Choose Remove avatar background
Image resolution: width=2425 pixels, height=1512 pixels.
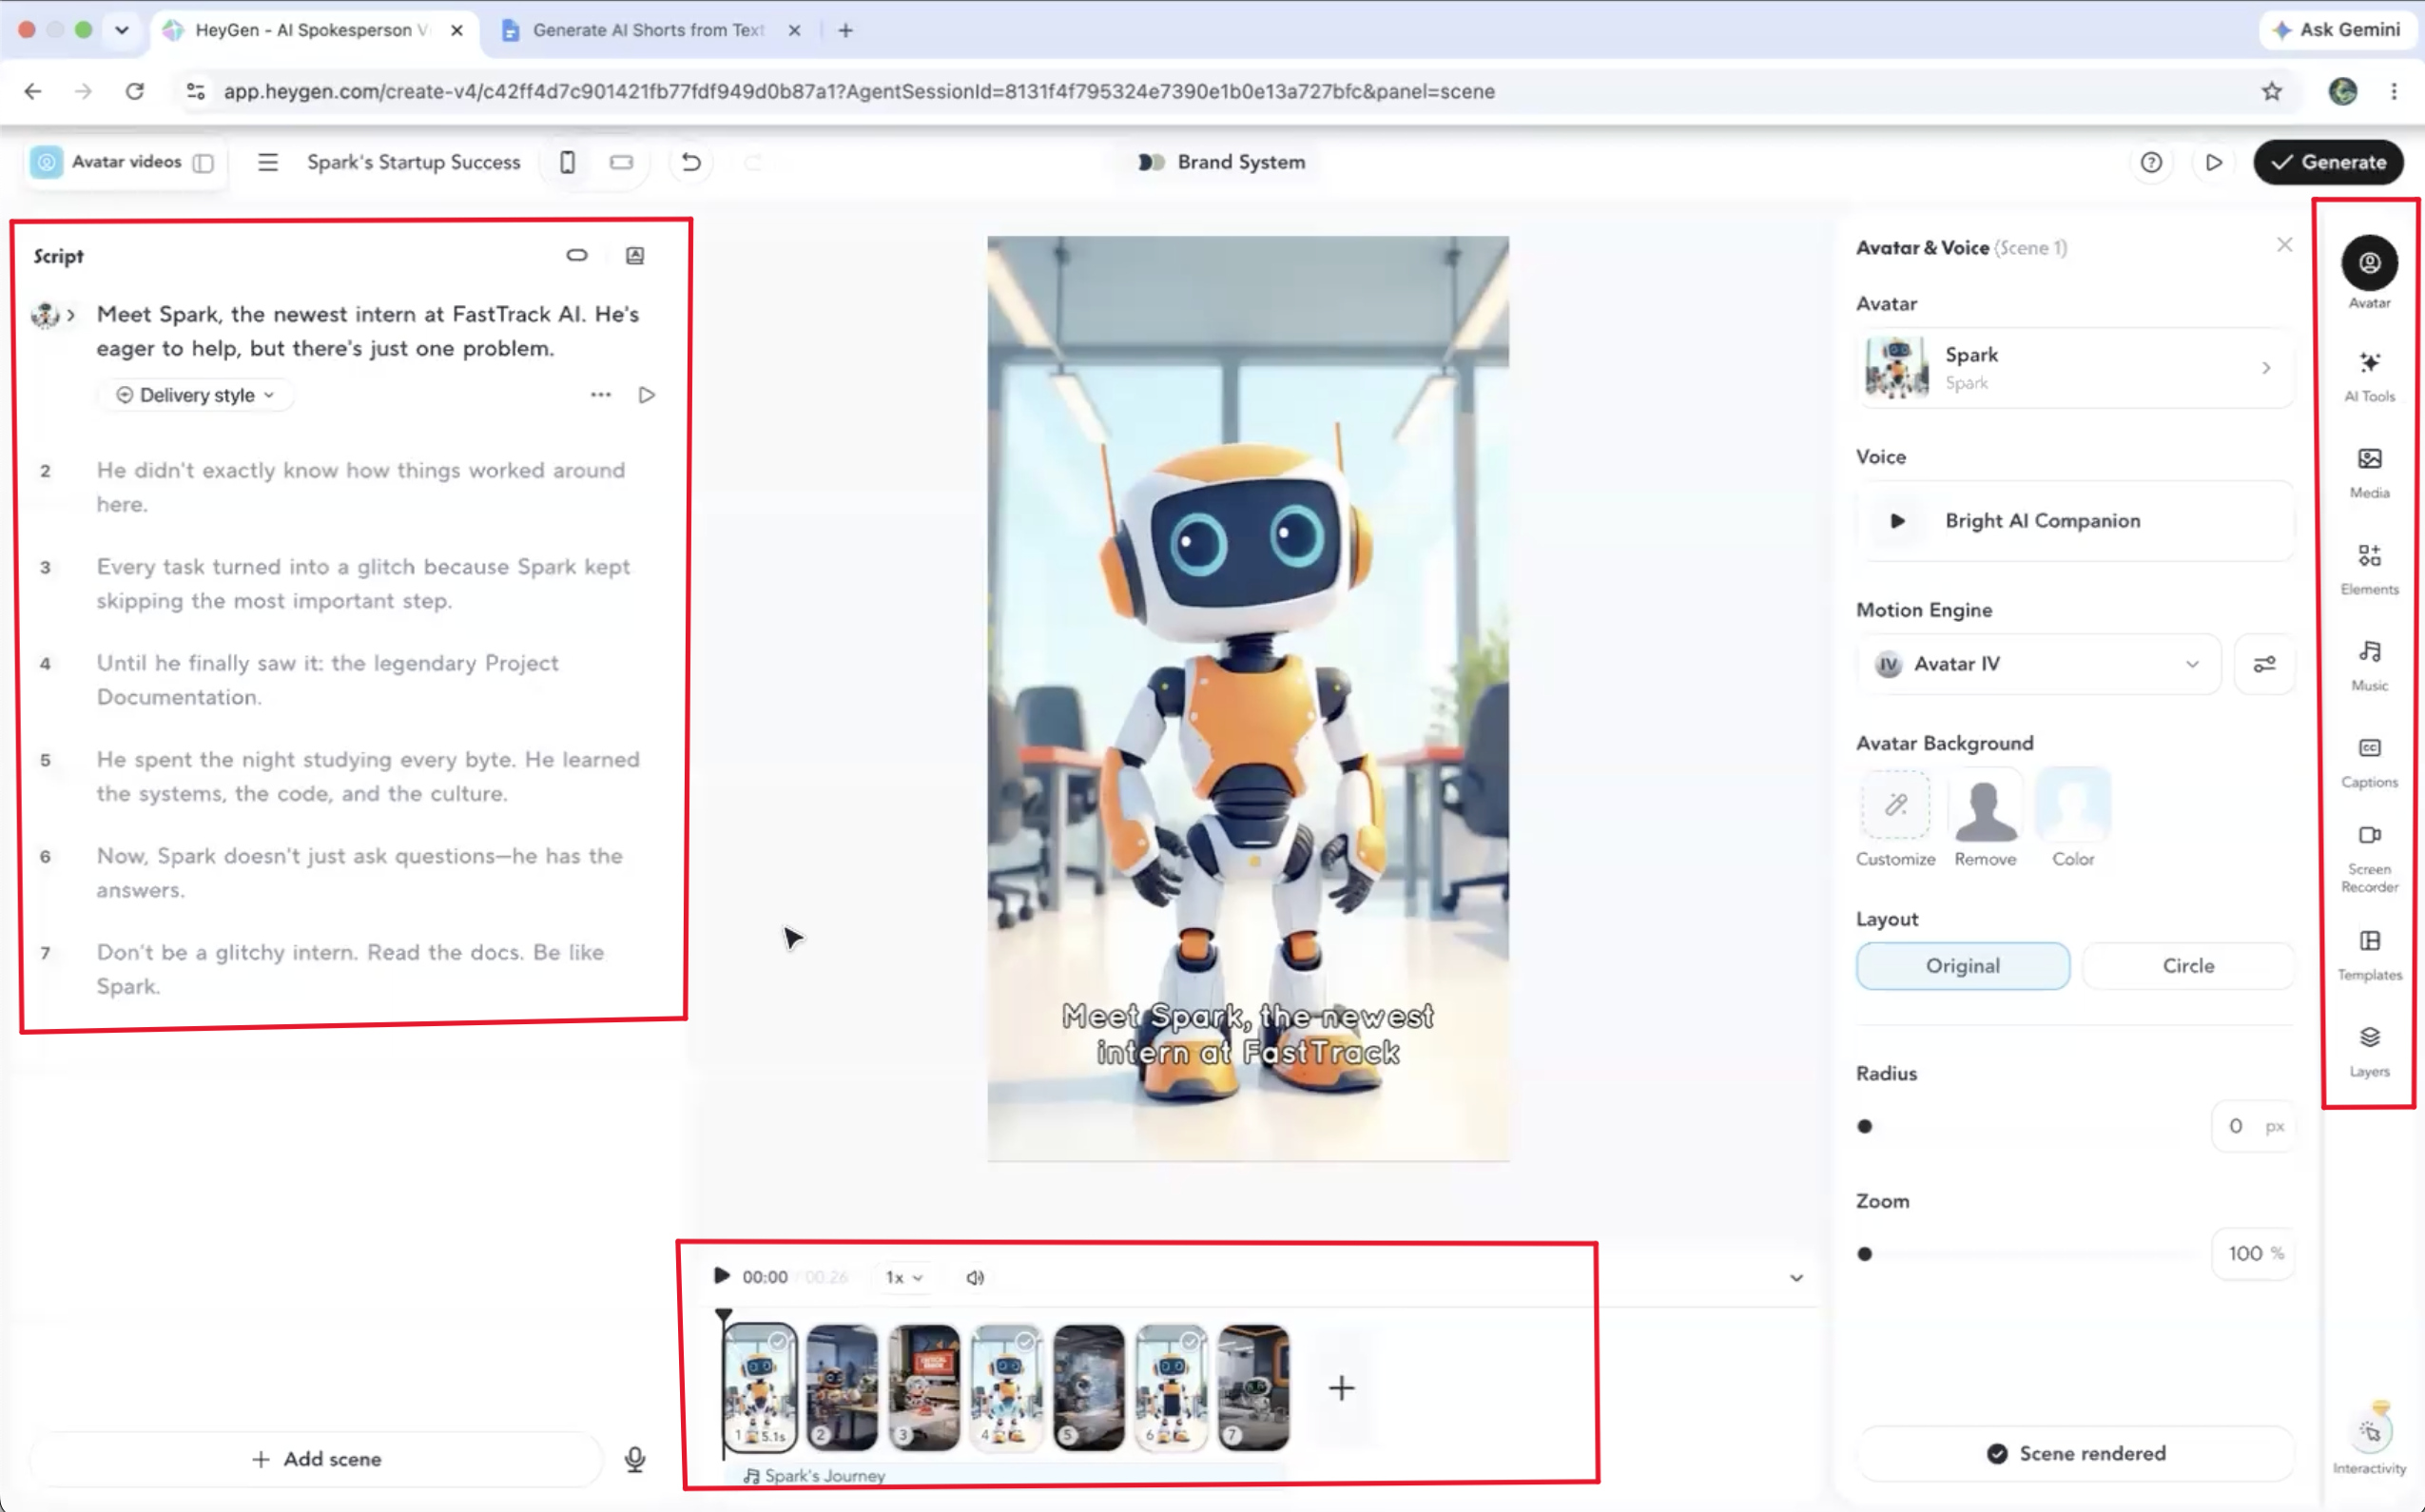1985,818
